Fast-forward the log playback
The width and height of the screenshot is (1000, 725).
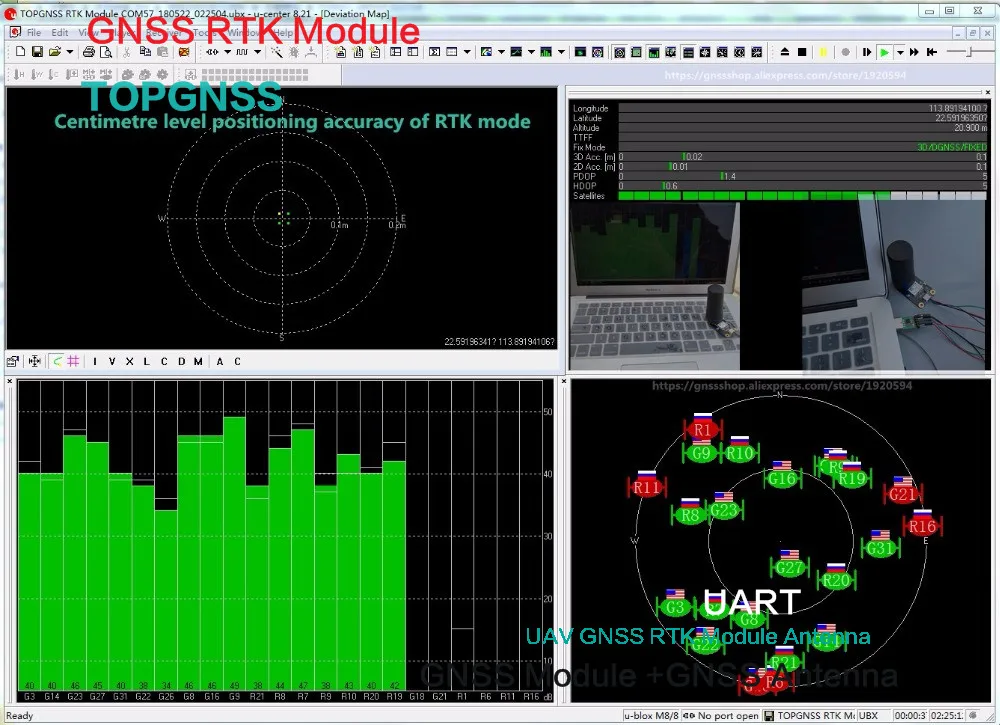click(x=915, y=52)
